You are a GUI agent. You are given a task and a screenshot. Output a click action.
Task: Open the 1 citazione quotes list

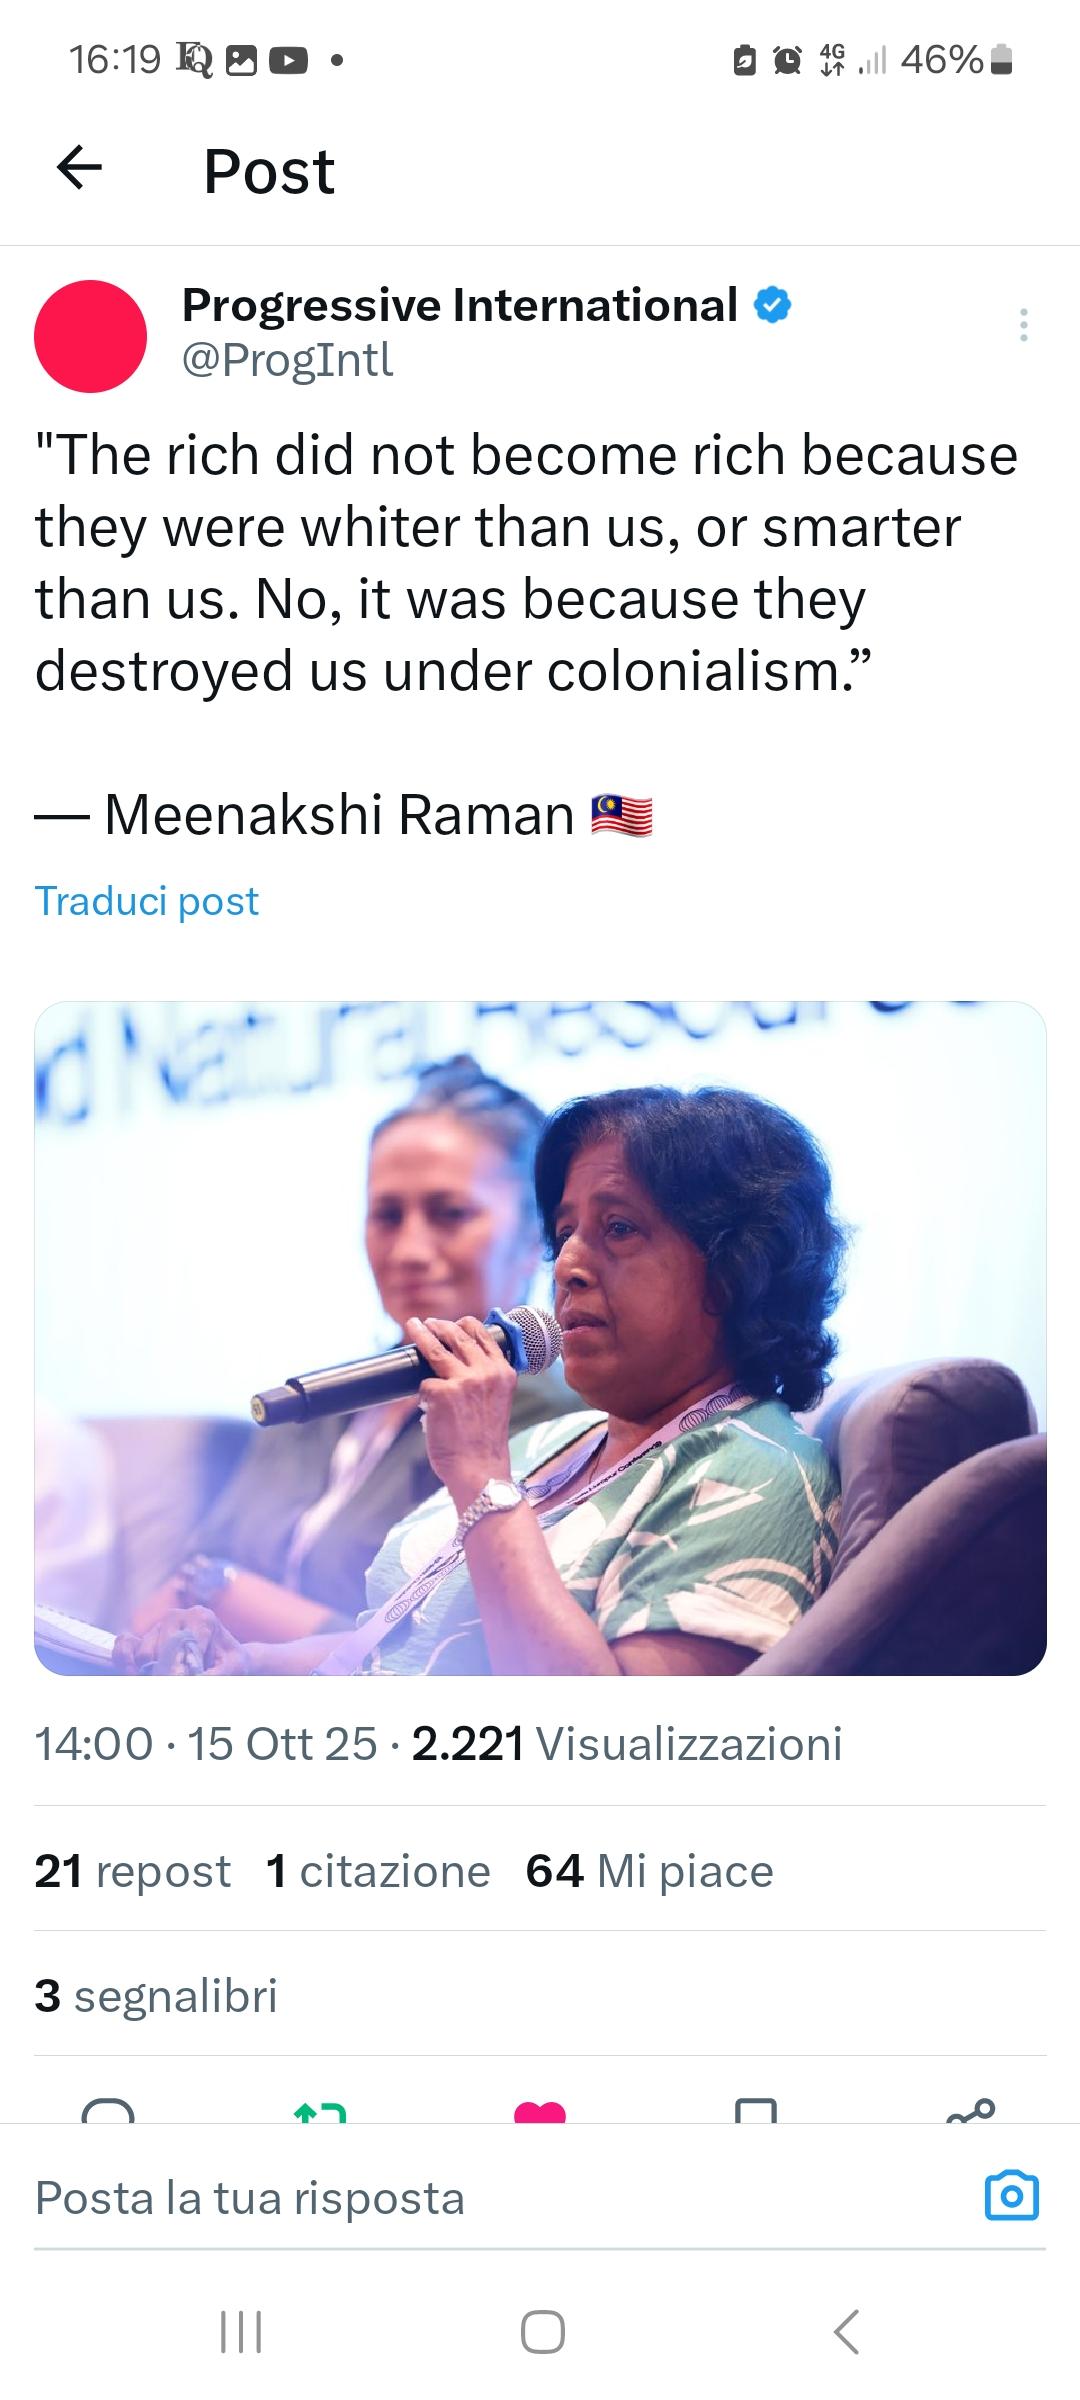click(378, 1871)
